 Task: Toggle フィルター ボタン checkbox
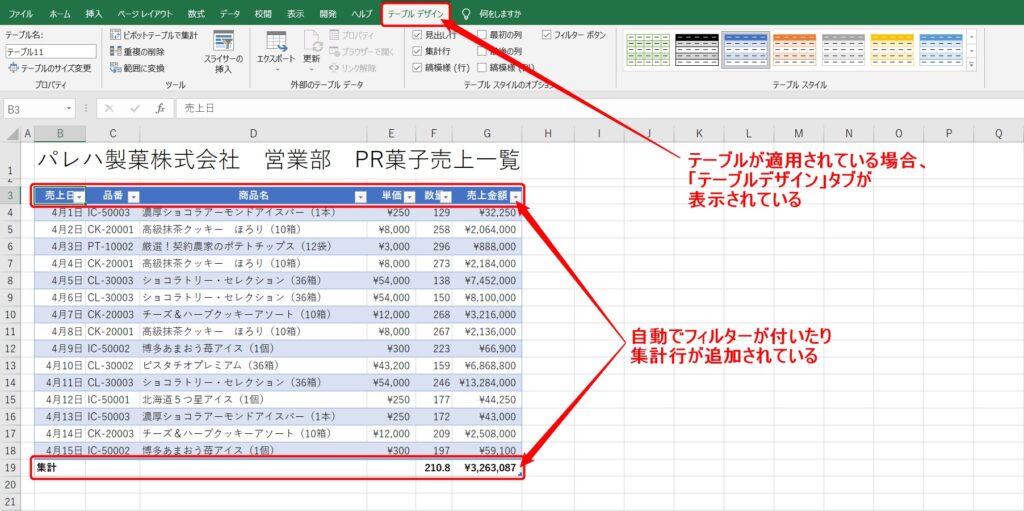click(547, 35)
